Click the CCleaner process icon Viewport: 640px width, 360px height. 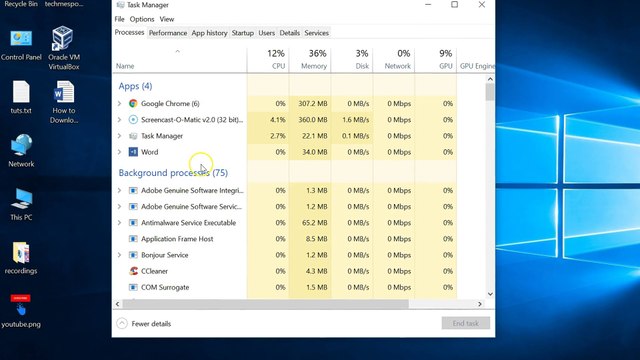(133, 271)
